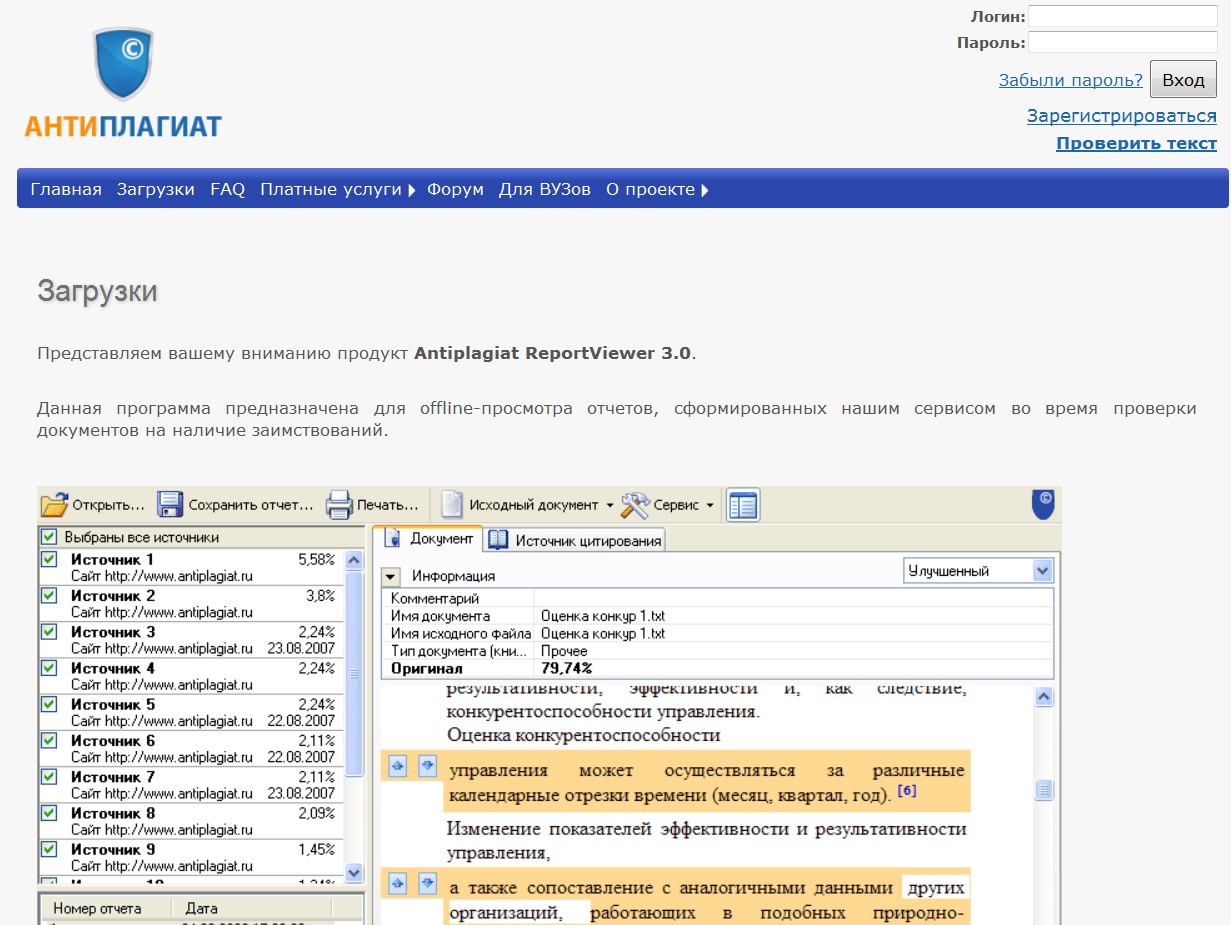Click 'Оригинал' 79,74% row

[717, 668]
